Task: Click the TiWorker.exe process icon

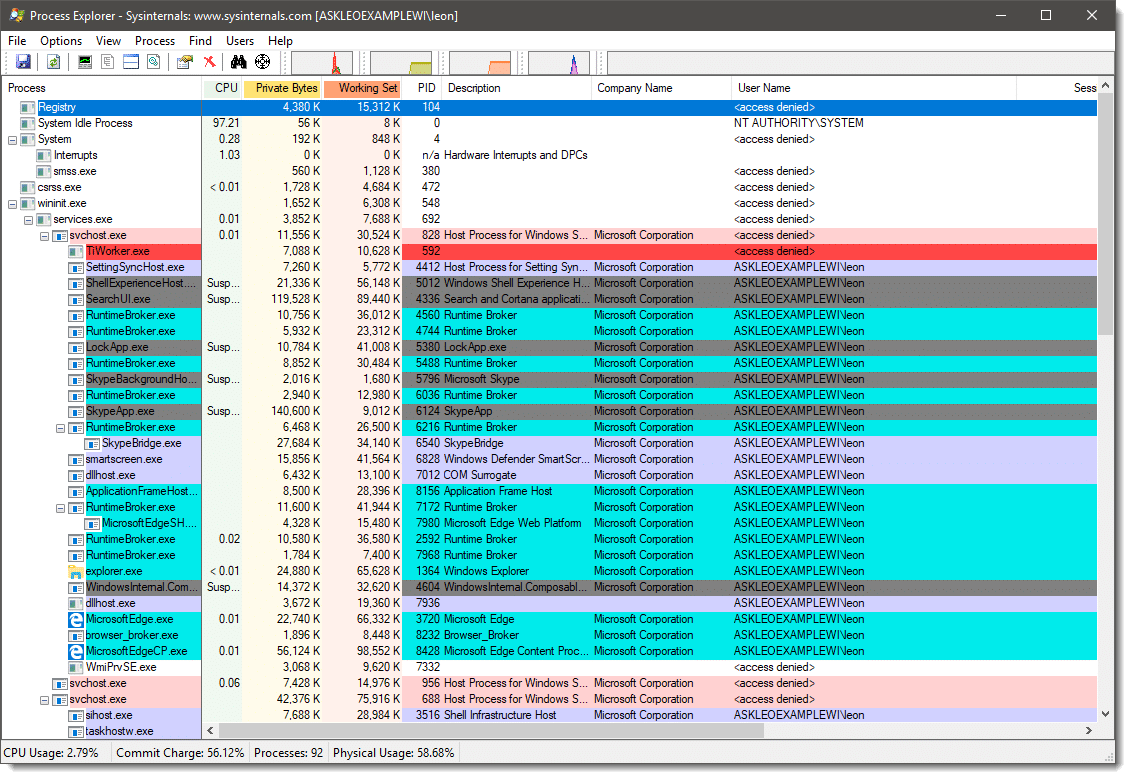Action: click(75, 252)
